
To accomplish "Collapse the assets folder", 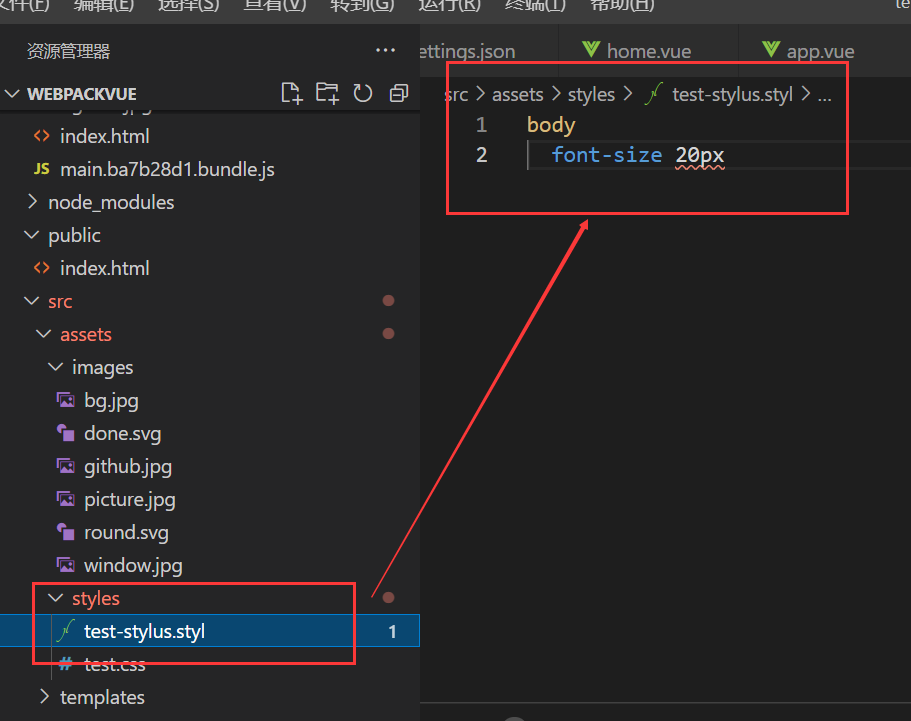I will [x=44, y=334].
